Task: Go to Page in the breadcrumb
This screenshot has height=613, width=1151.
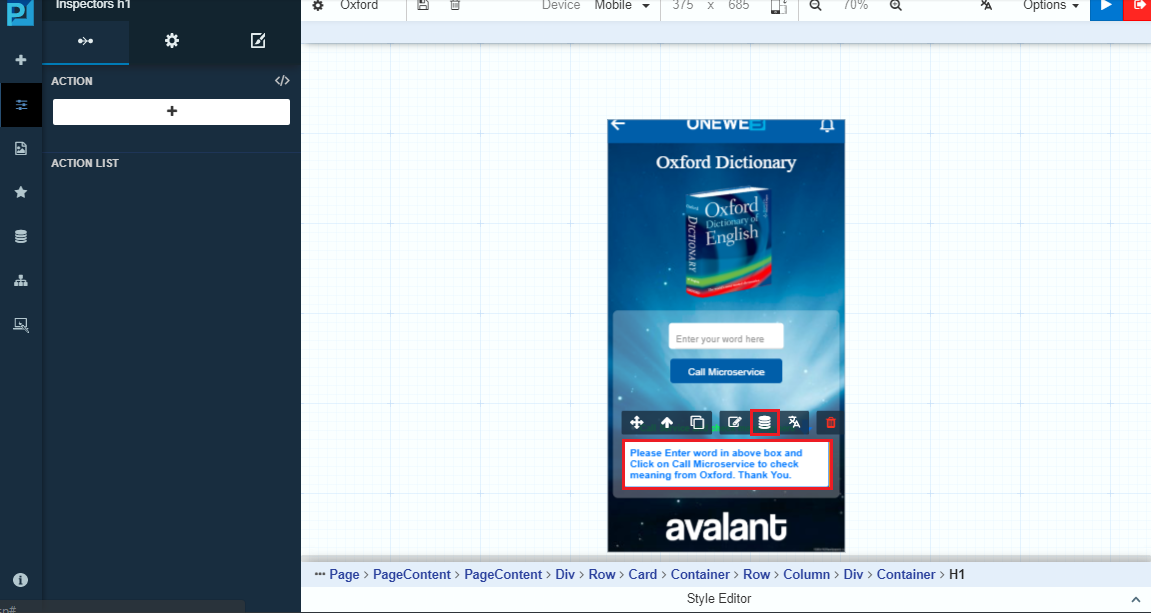Action: tap(344, 574)
